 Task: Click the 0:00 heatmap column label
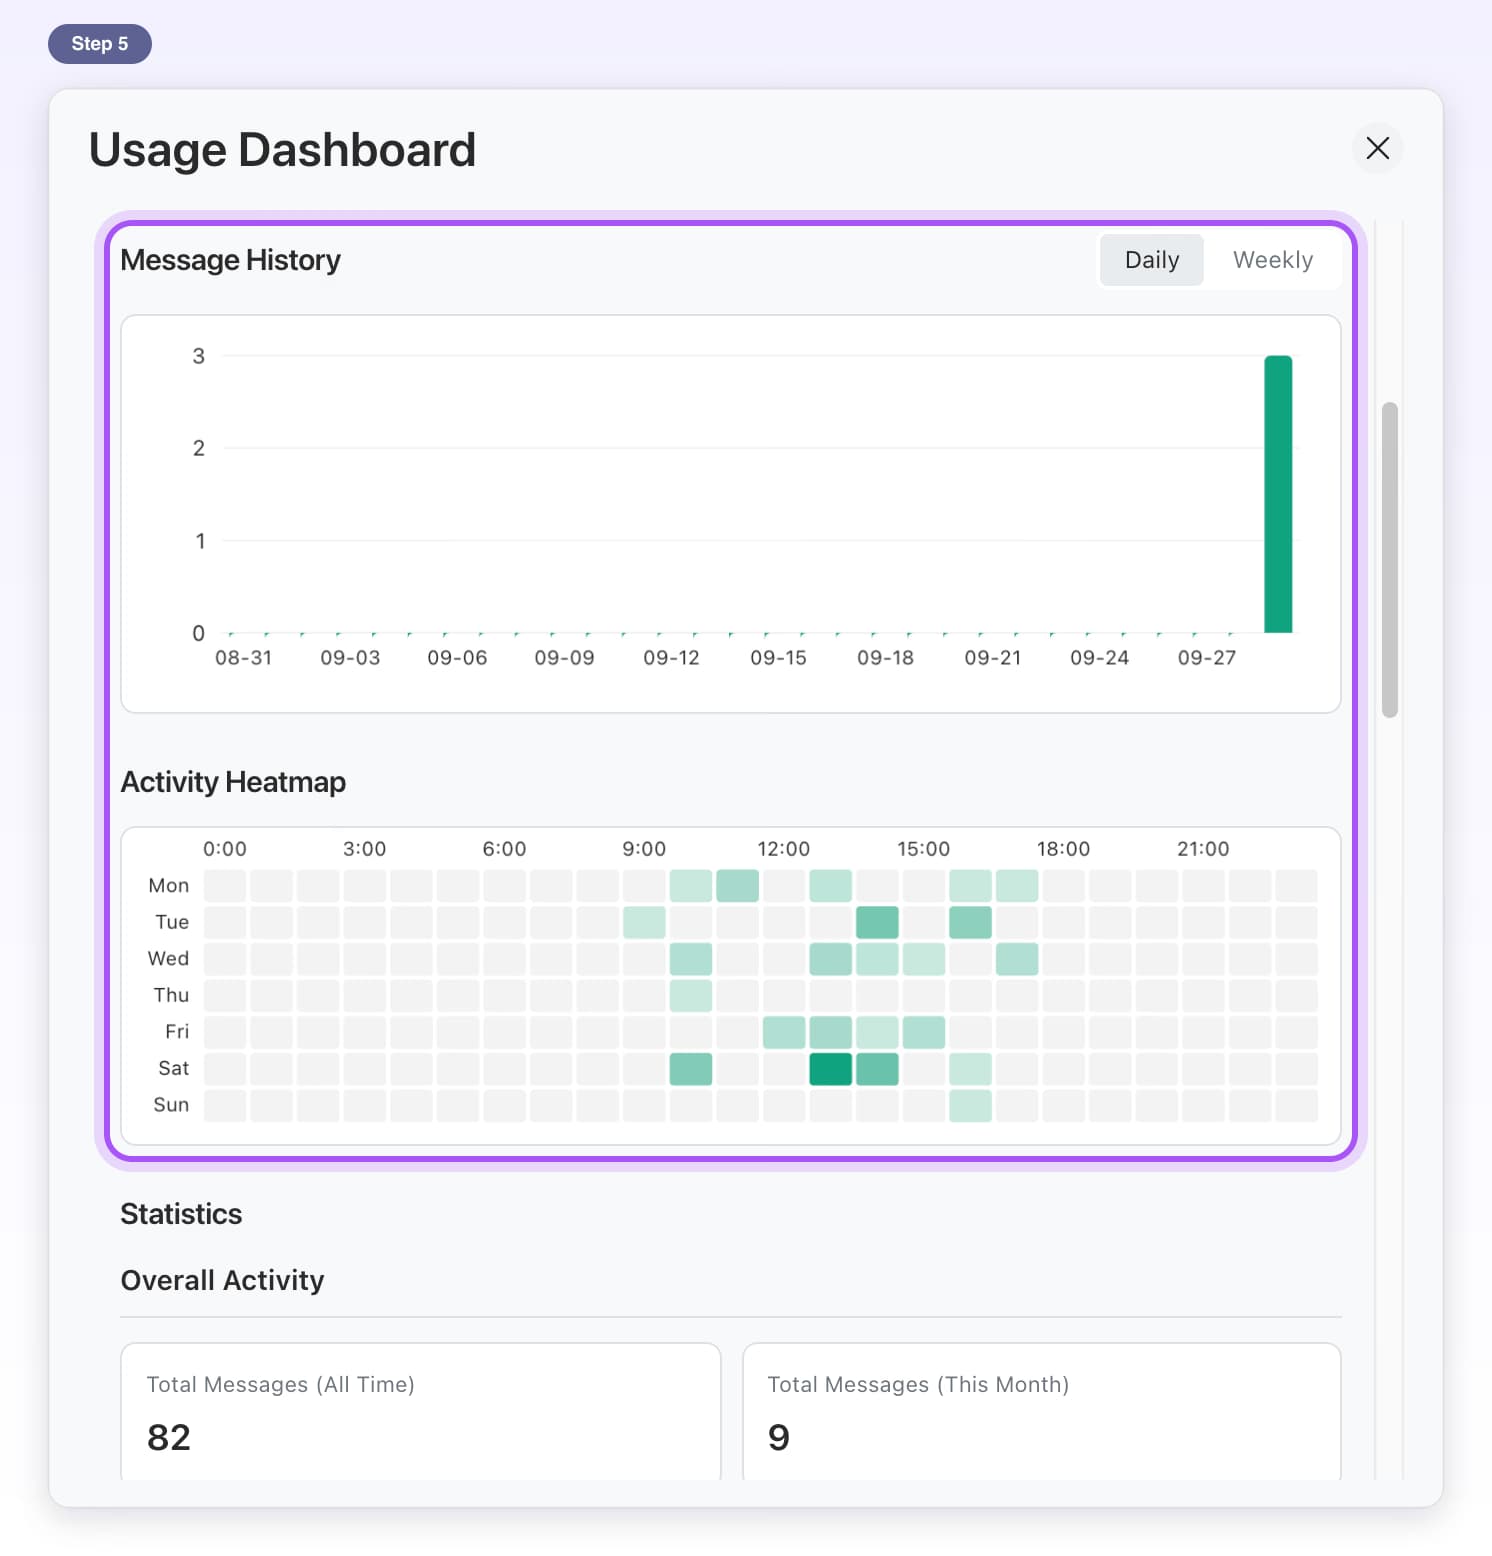point(224,849)
